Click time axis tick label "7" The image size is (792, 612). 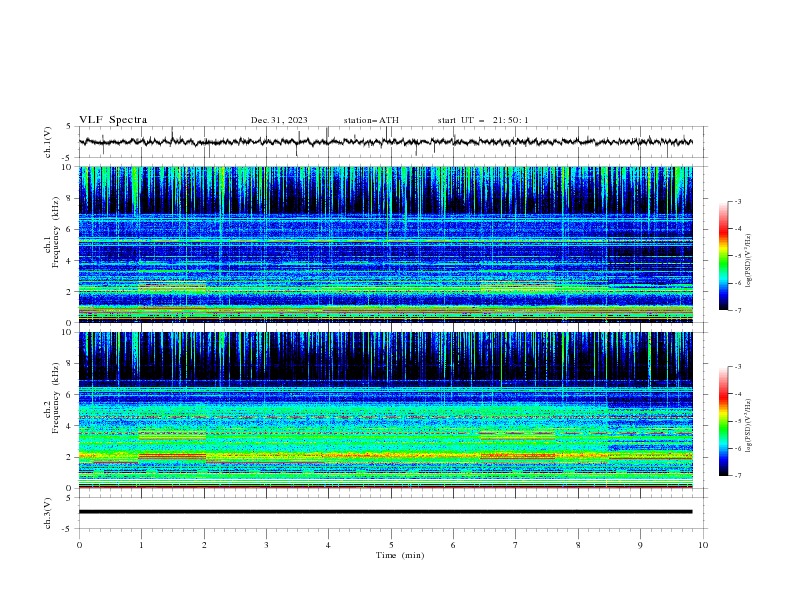(516, 545)
